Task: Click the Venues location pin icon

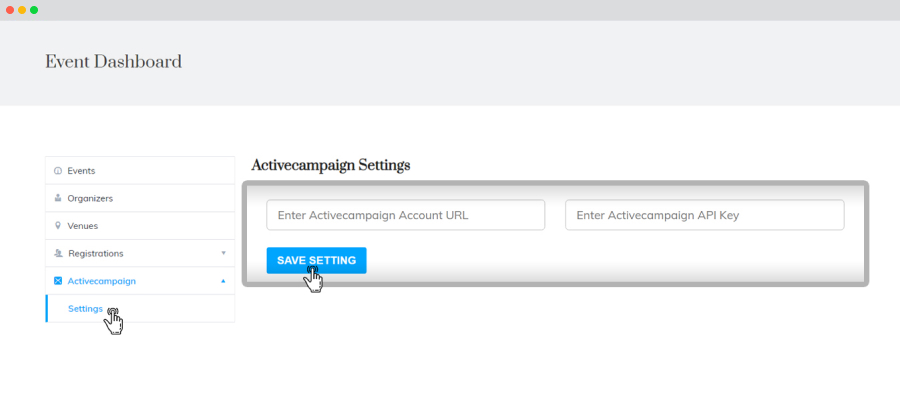Action: coord(57,225)
